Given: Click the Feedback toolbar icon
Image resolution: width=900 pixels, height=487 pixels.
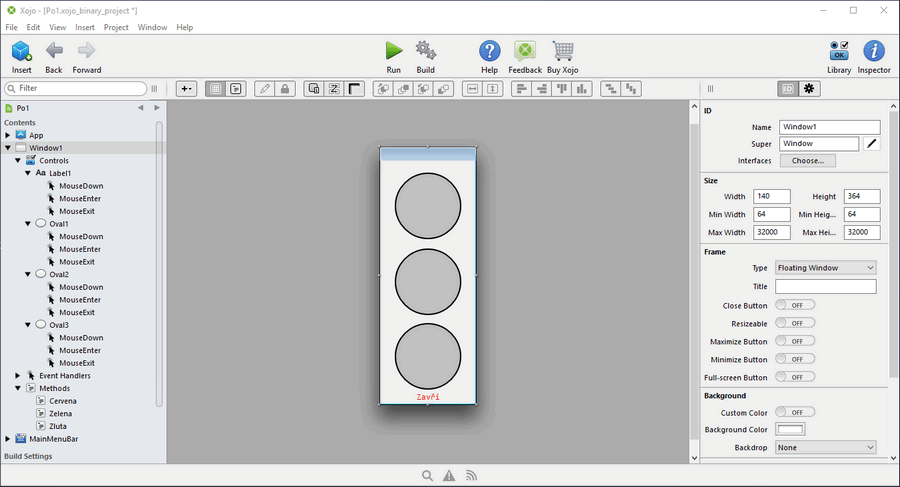Looking at the screenshot, I should (525, 51).
